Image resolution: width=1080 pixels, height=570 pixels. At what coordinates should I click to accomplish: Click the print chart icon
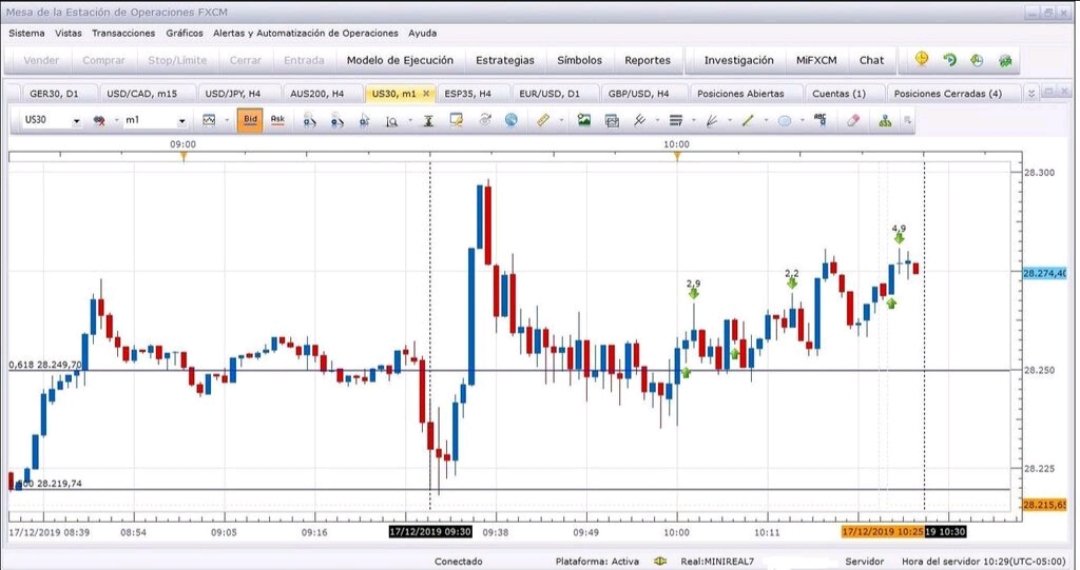[612, 120]
